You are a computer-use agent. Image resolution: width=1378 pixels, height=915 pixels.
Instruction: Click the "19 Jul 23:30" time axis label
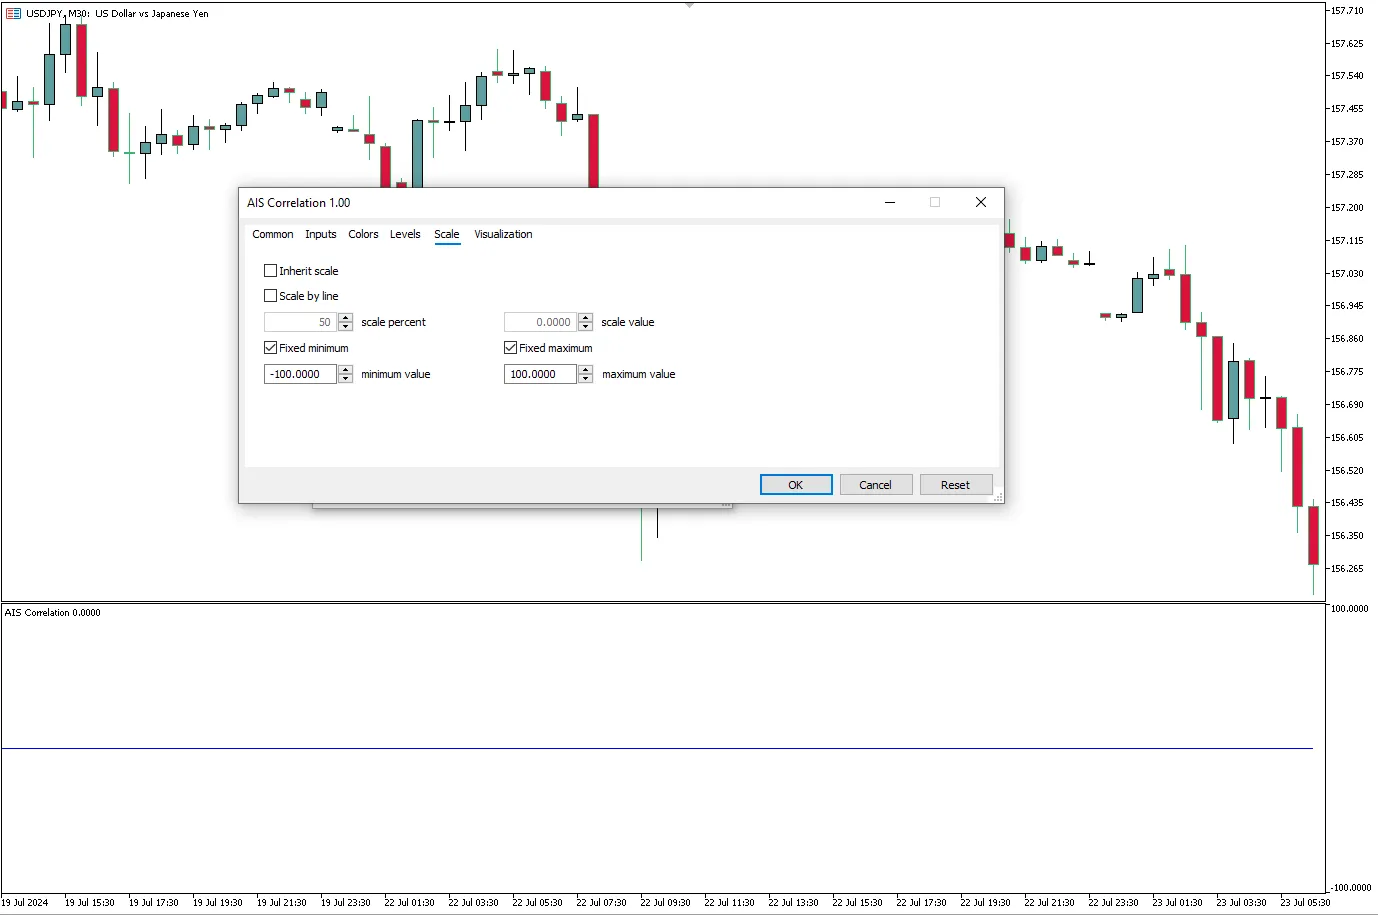click(345, 902)
